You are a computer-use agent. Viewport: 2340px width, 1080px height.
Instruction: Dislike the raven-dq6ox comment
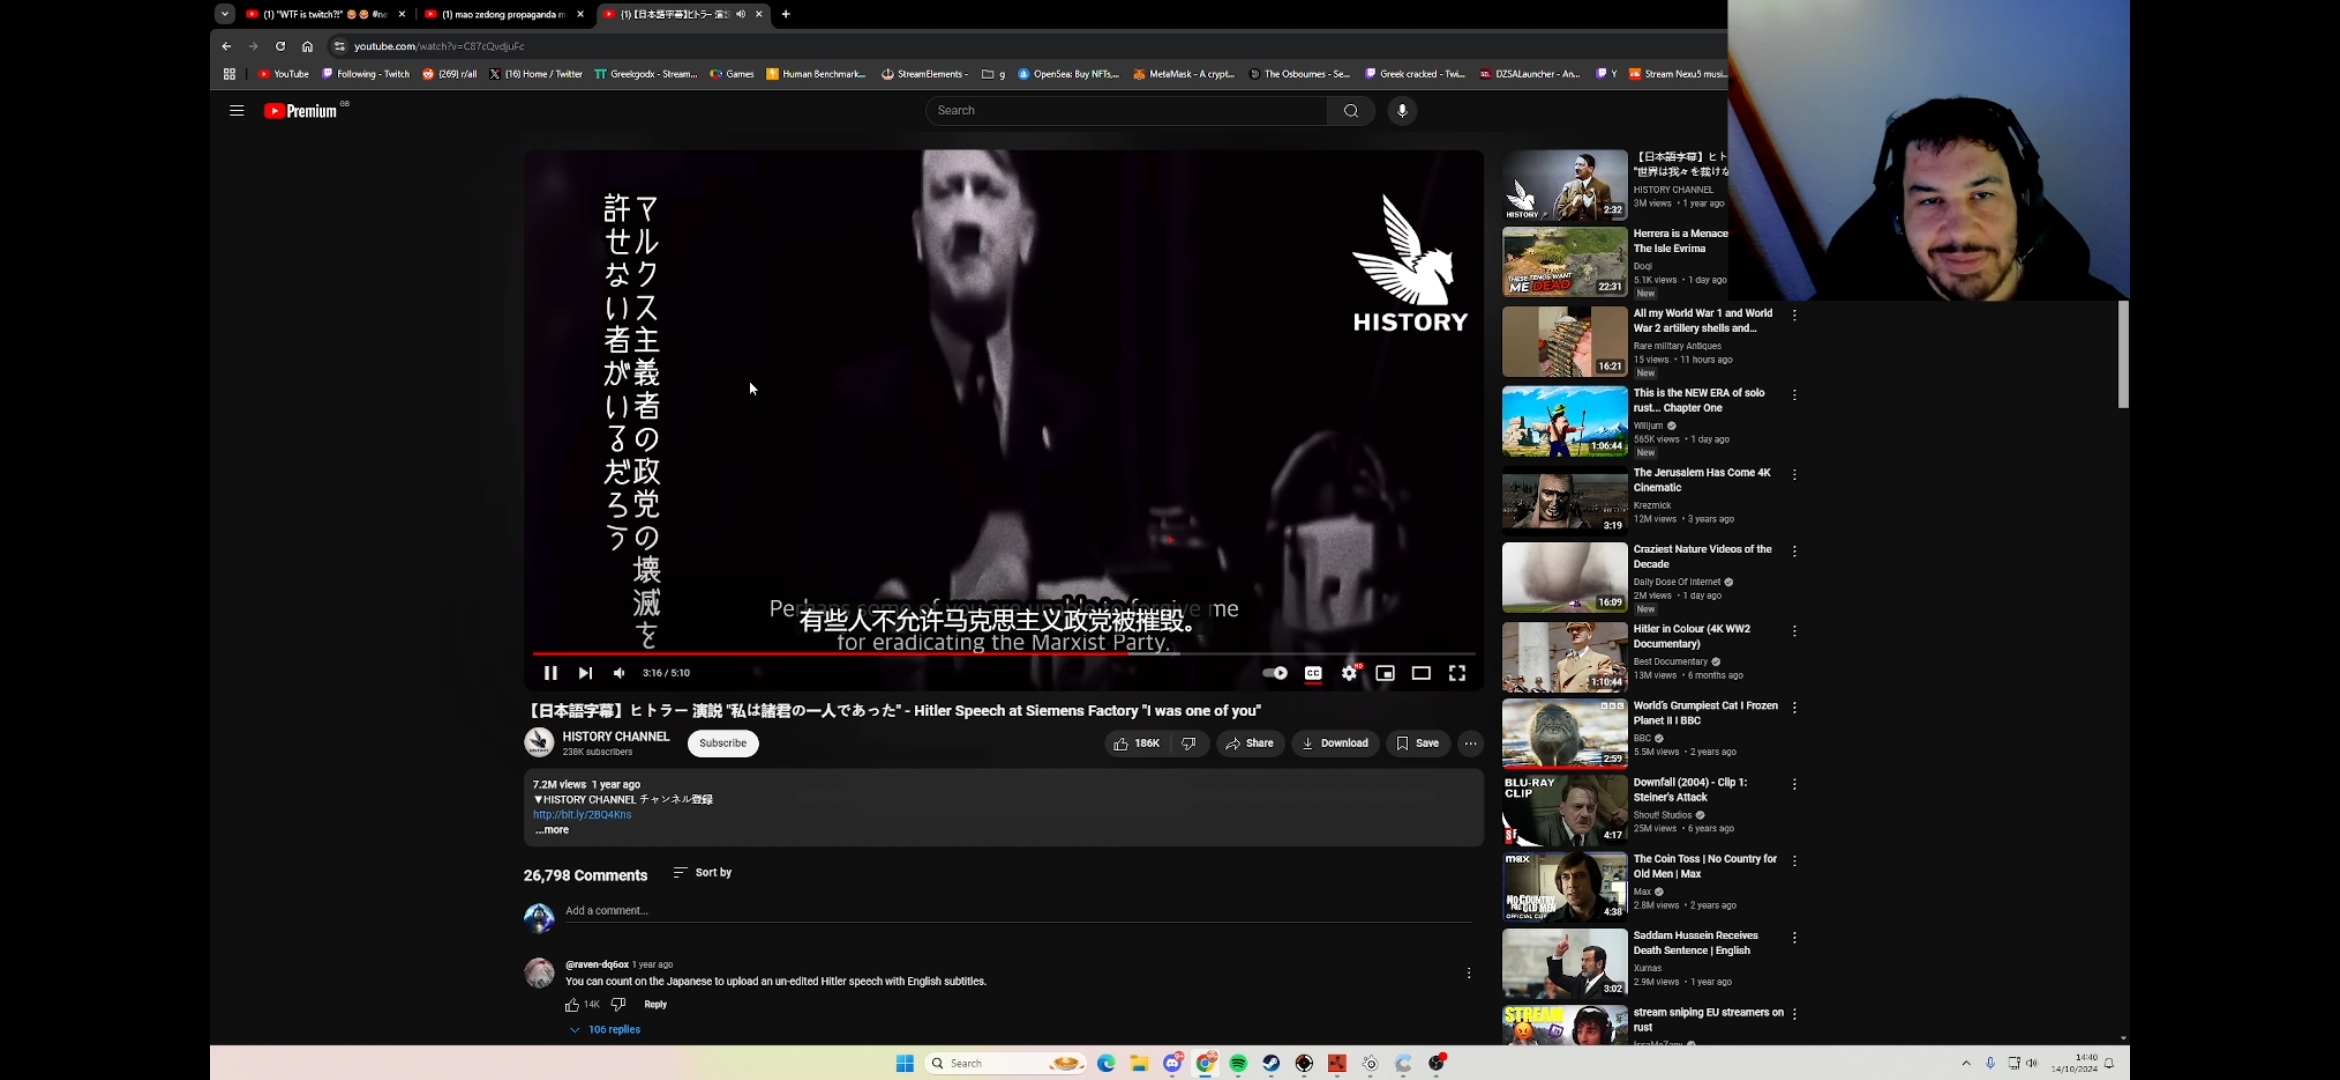coord(618,1005)
